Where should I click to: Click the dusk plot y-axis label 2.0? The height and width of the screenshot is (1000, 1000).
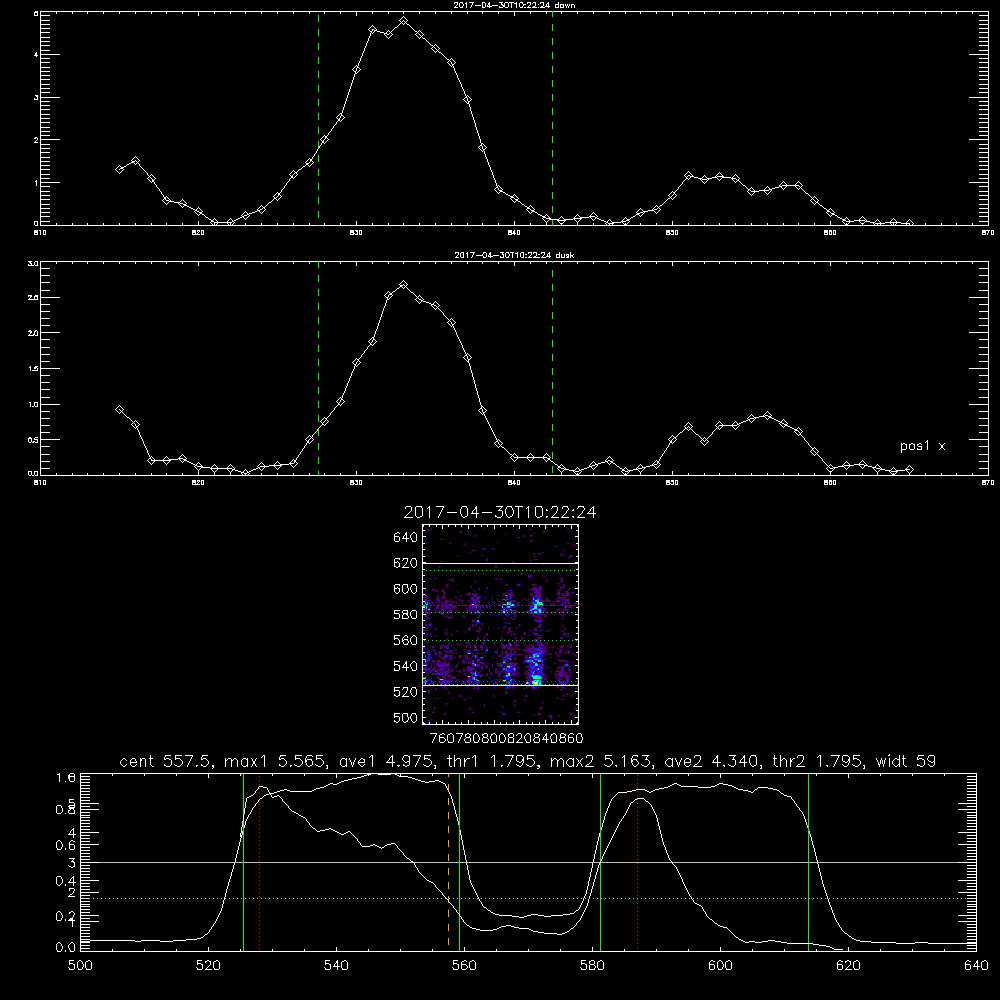(x=34, y=333)
